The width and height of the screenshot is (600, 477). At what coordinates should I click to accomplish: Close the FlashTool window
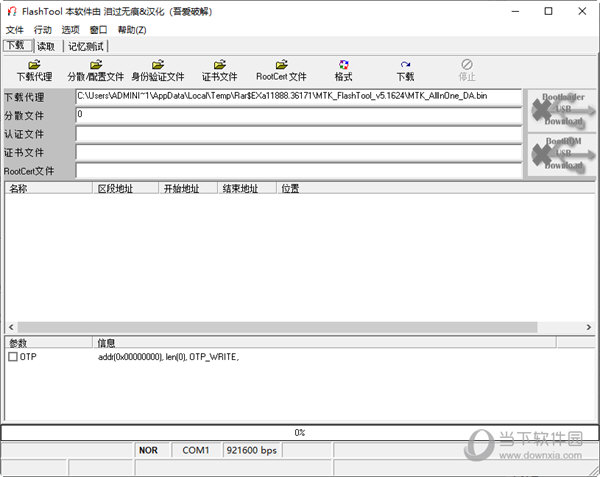point(582,11)
